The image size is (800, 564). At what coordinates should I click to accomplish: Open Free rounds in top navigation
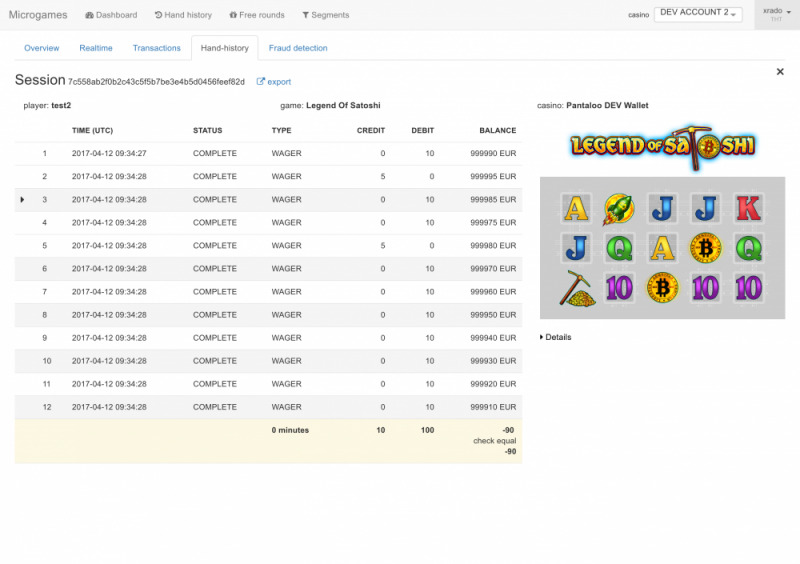pyautogui.click(x=257, y=15)
